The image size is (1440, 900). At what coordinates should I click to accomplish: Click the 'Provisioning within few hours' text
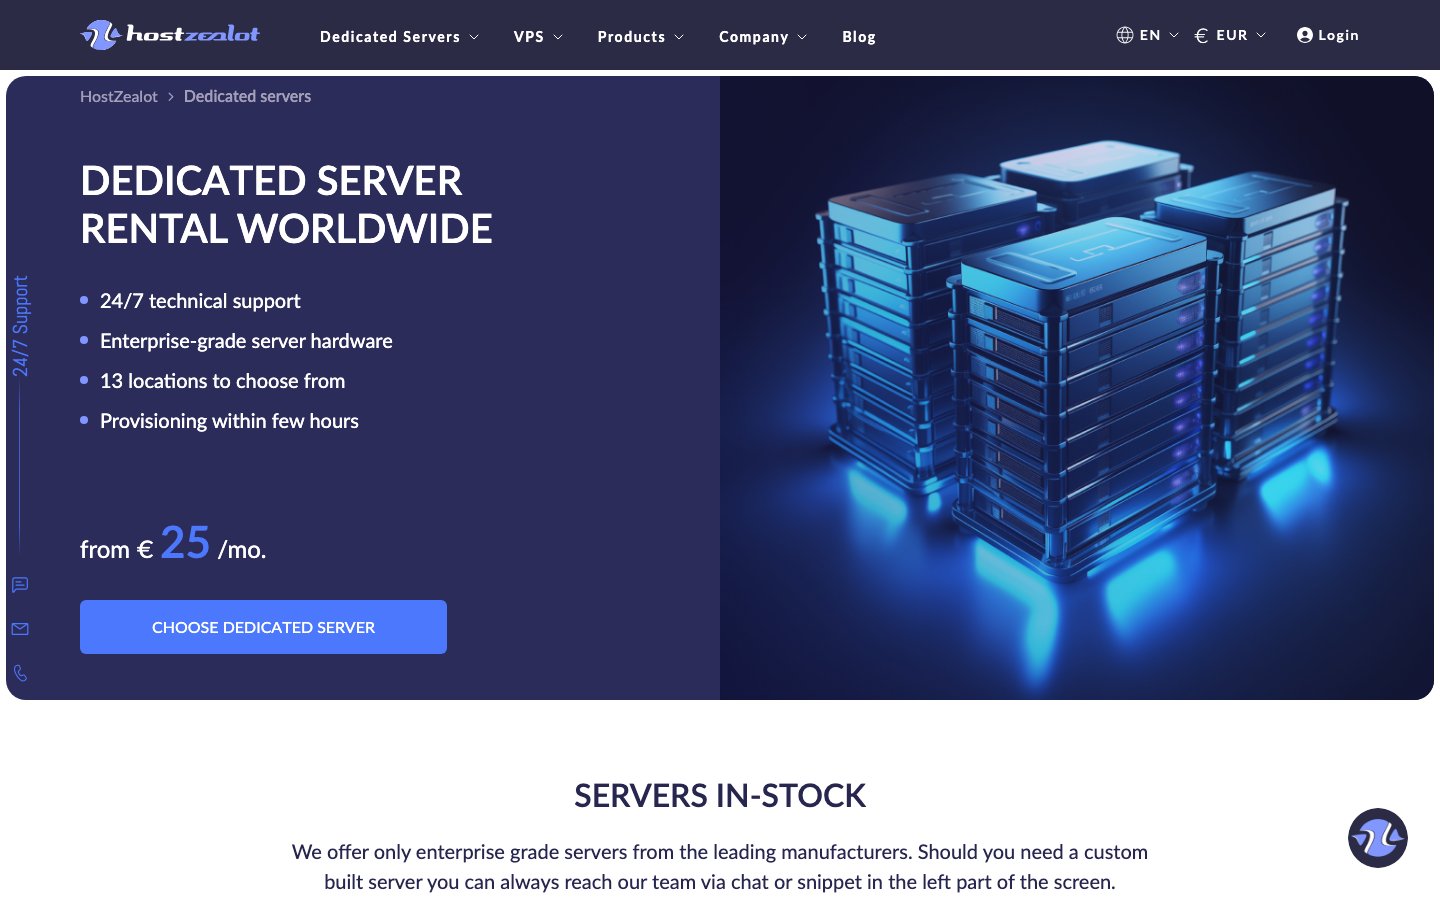229,421
